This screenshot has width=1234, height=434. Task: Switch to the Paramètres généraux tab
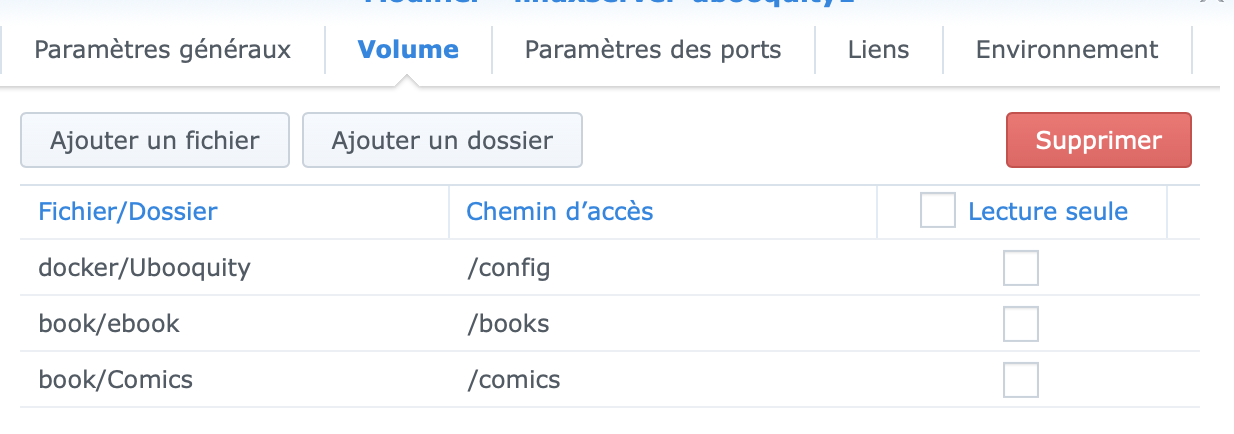pos(163,50)
